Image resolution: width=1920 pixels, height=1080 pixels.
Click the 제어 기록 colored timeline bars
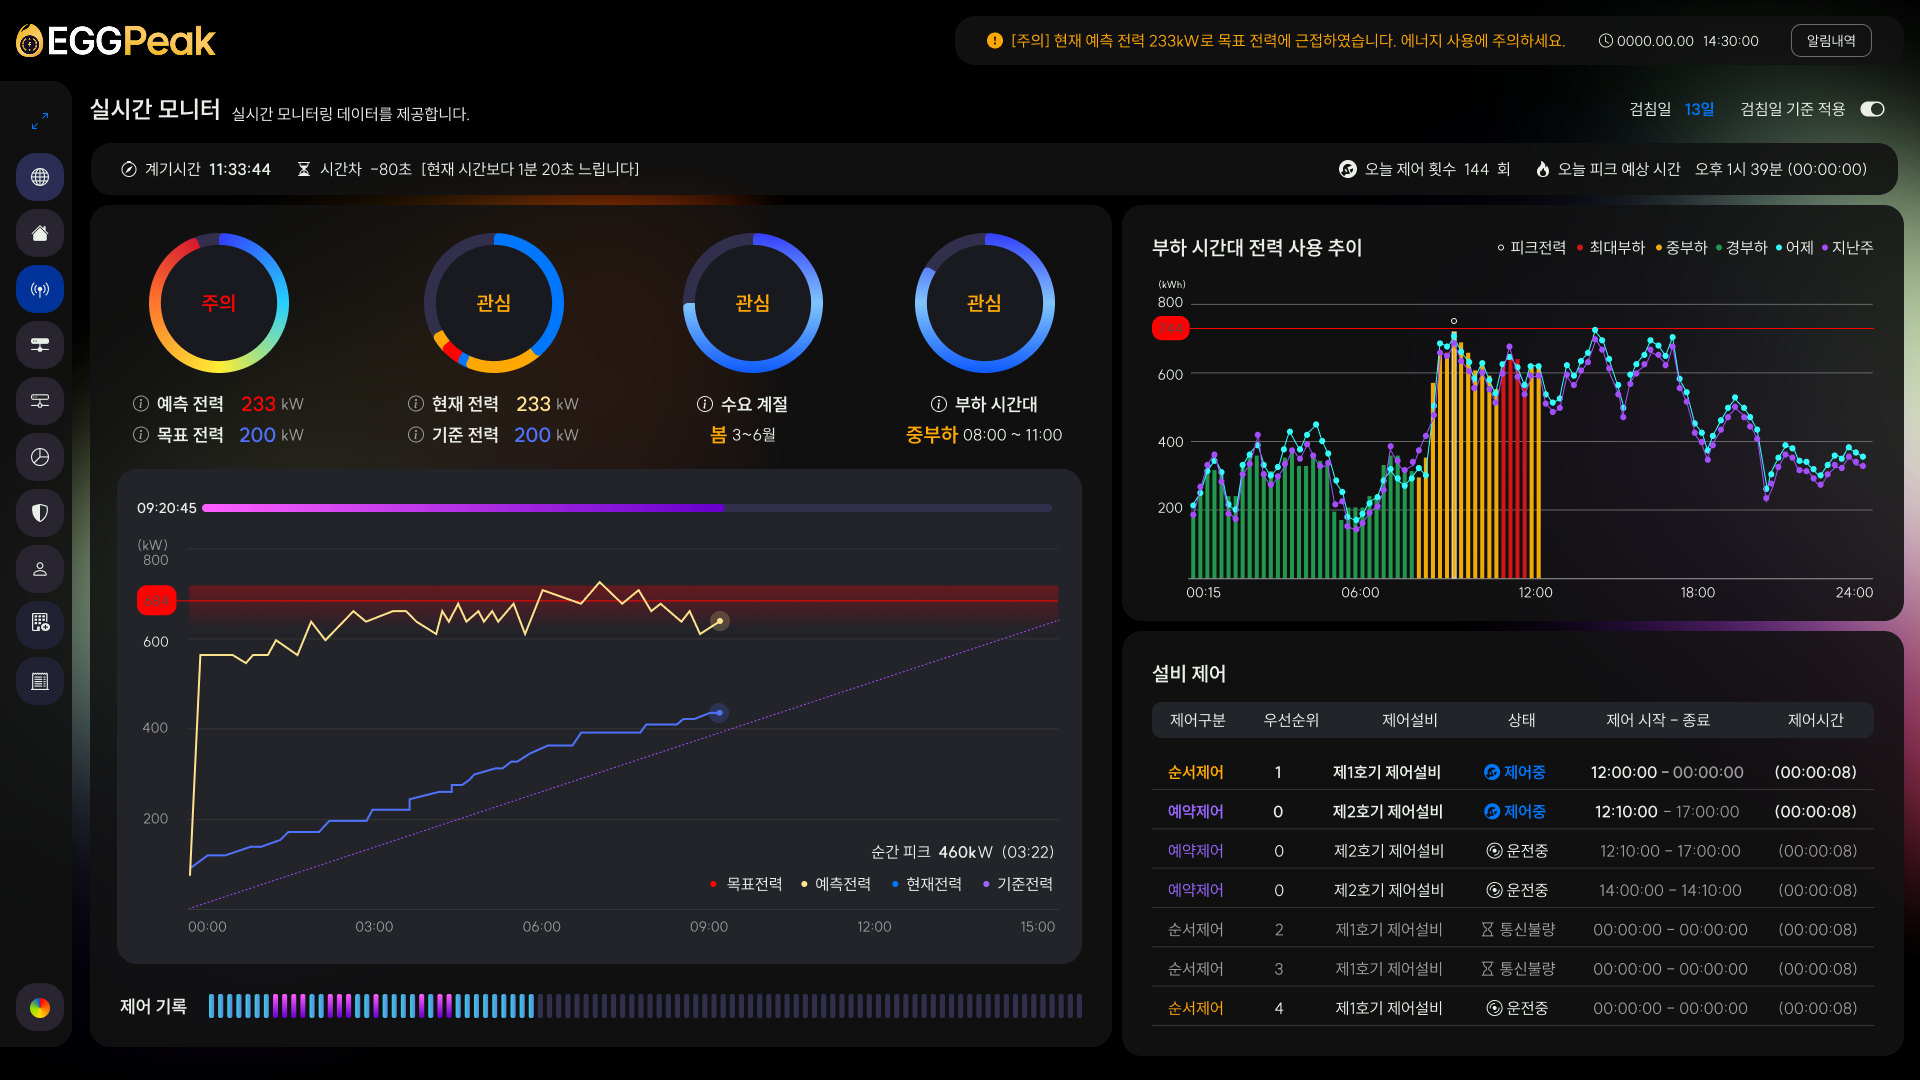click(x=645, y=1006)
